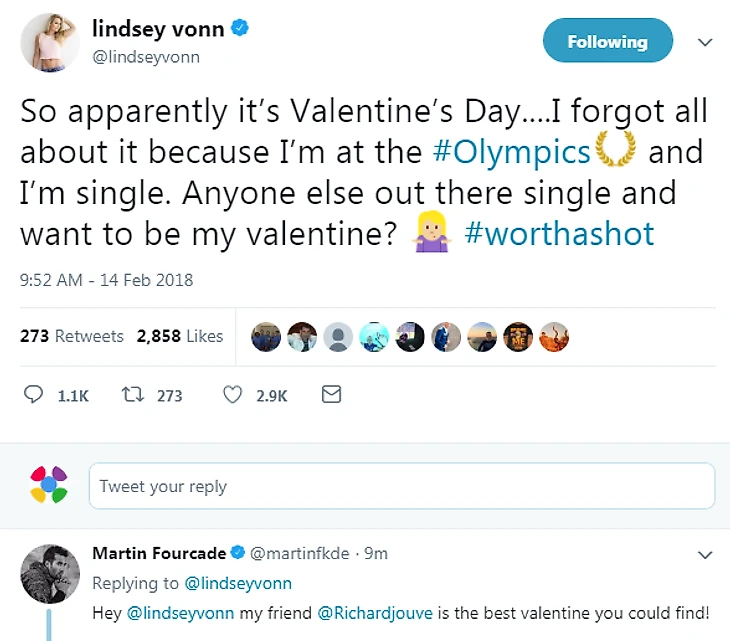
Task: Click the first liker avatar thumbnail
Action: click(x=265, y=337)
